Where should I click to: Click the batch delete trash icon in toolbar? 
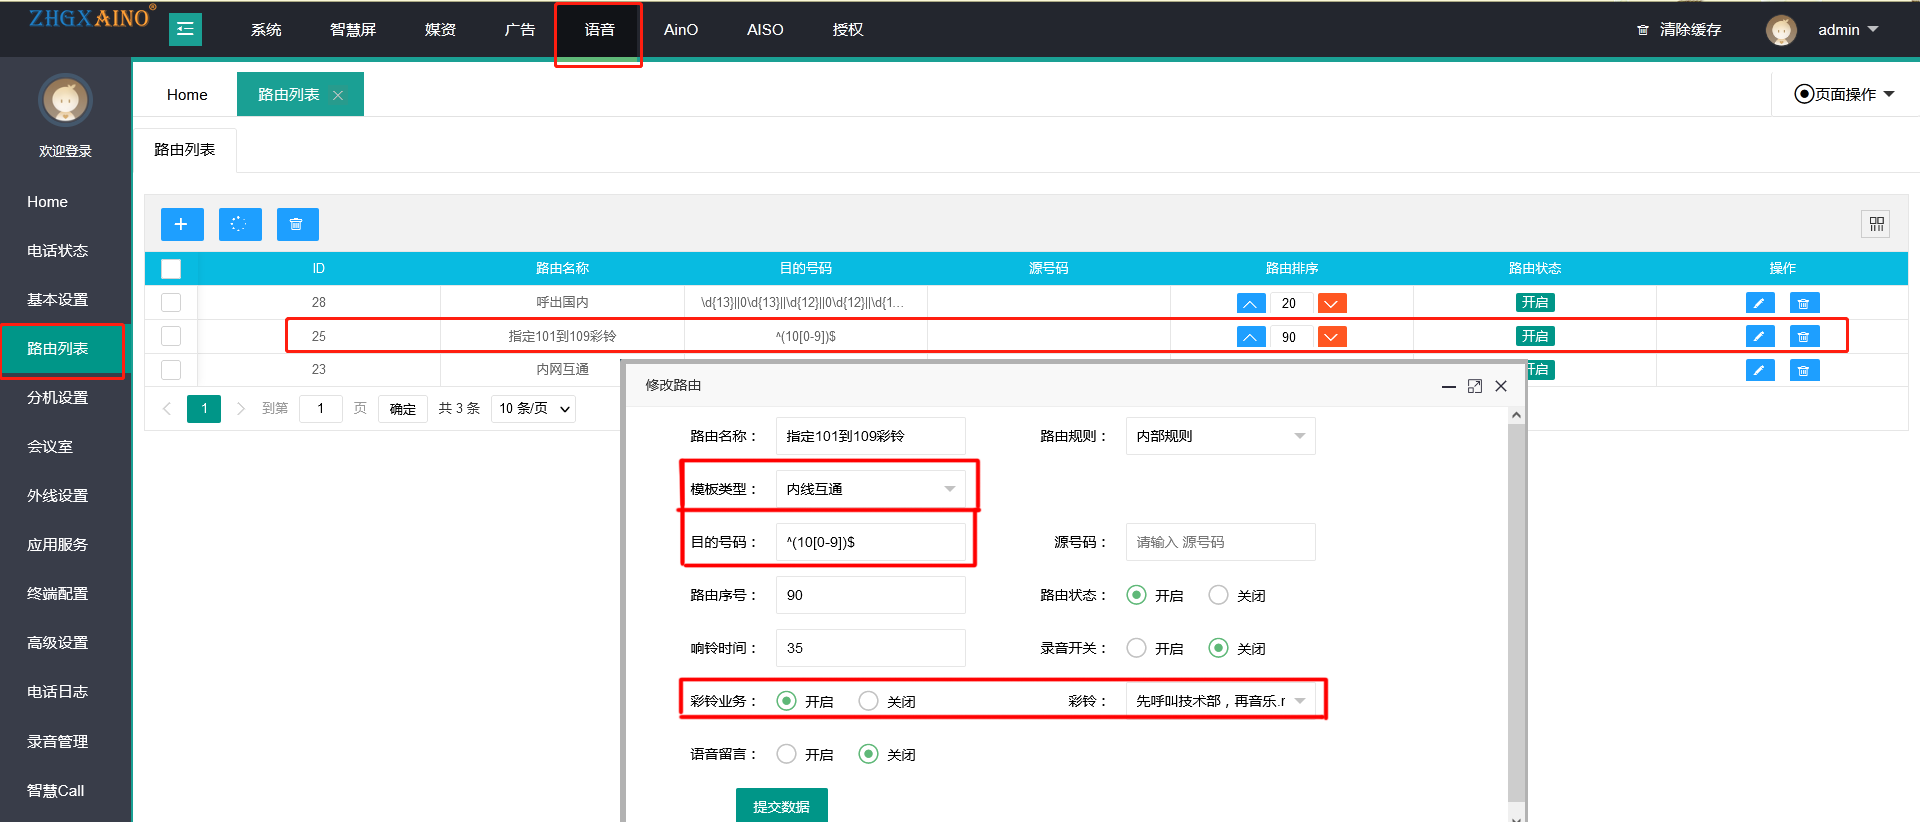click(297, 224)
